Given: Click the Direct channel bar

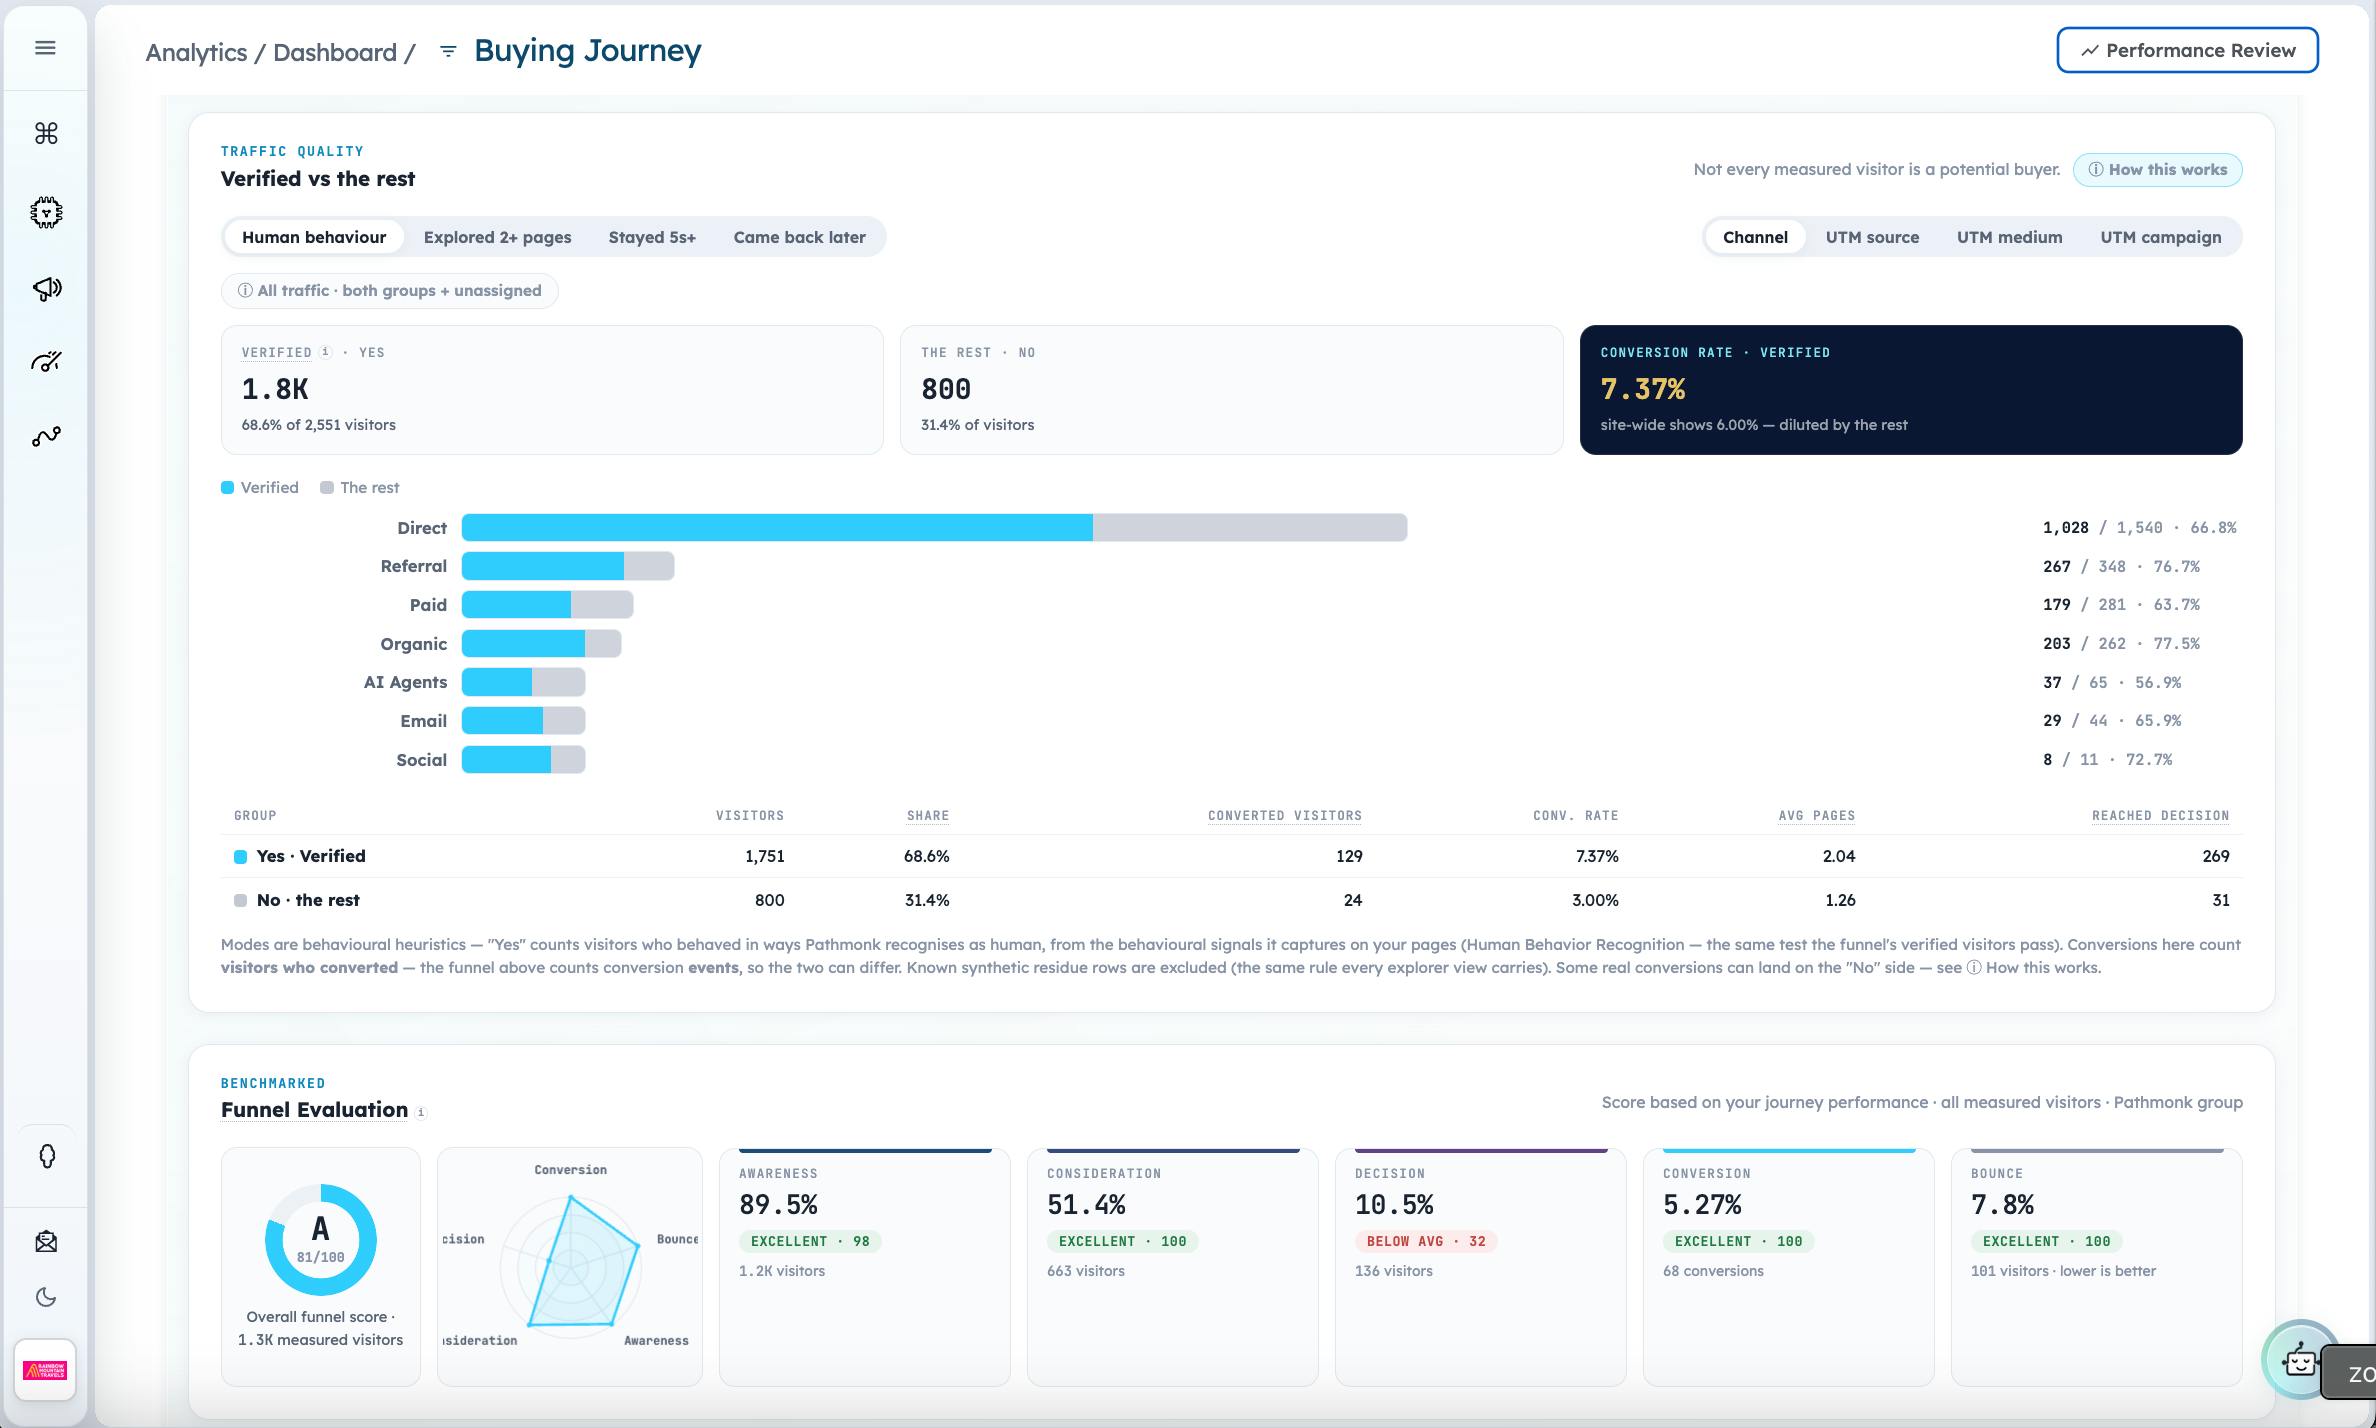Looking at the screenshot, I should pyautogui.click(x=934, y=528).
